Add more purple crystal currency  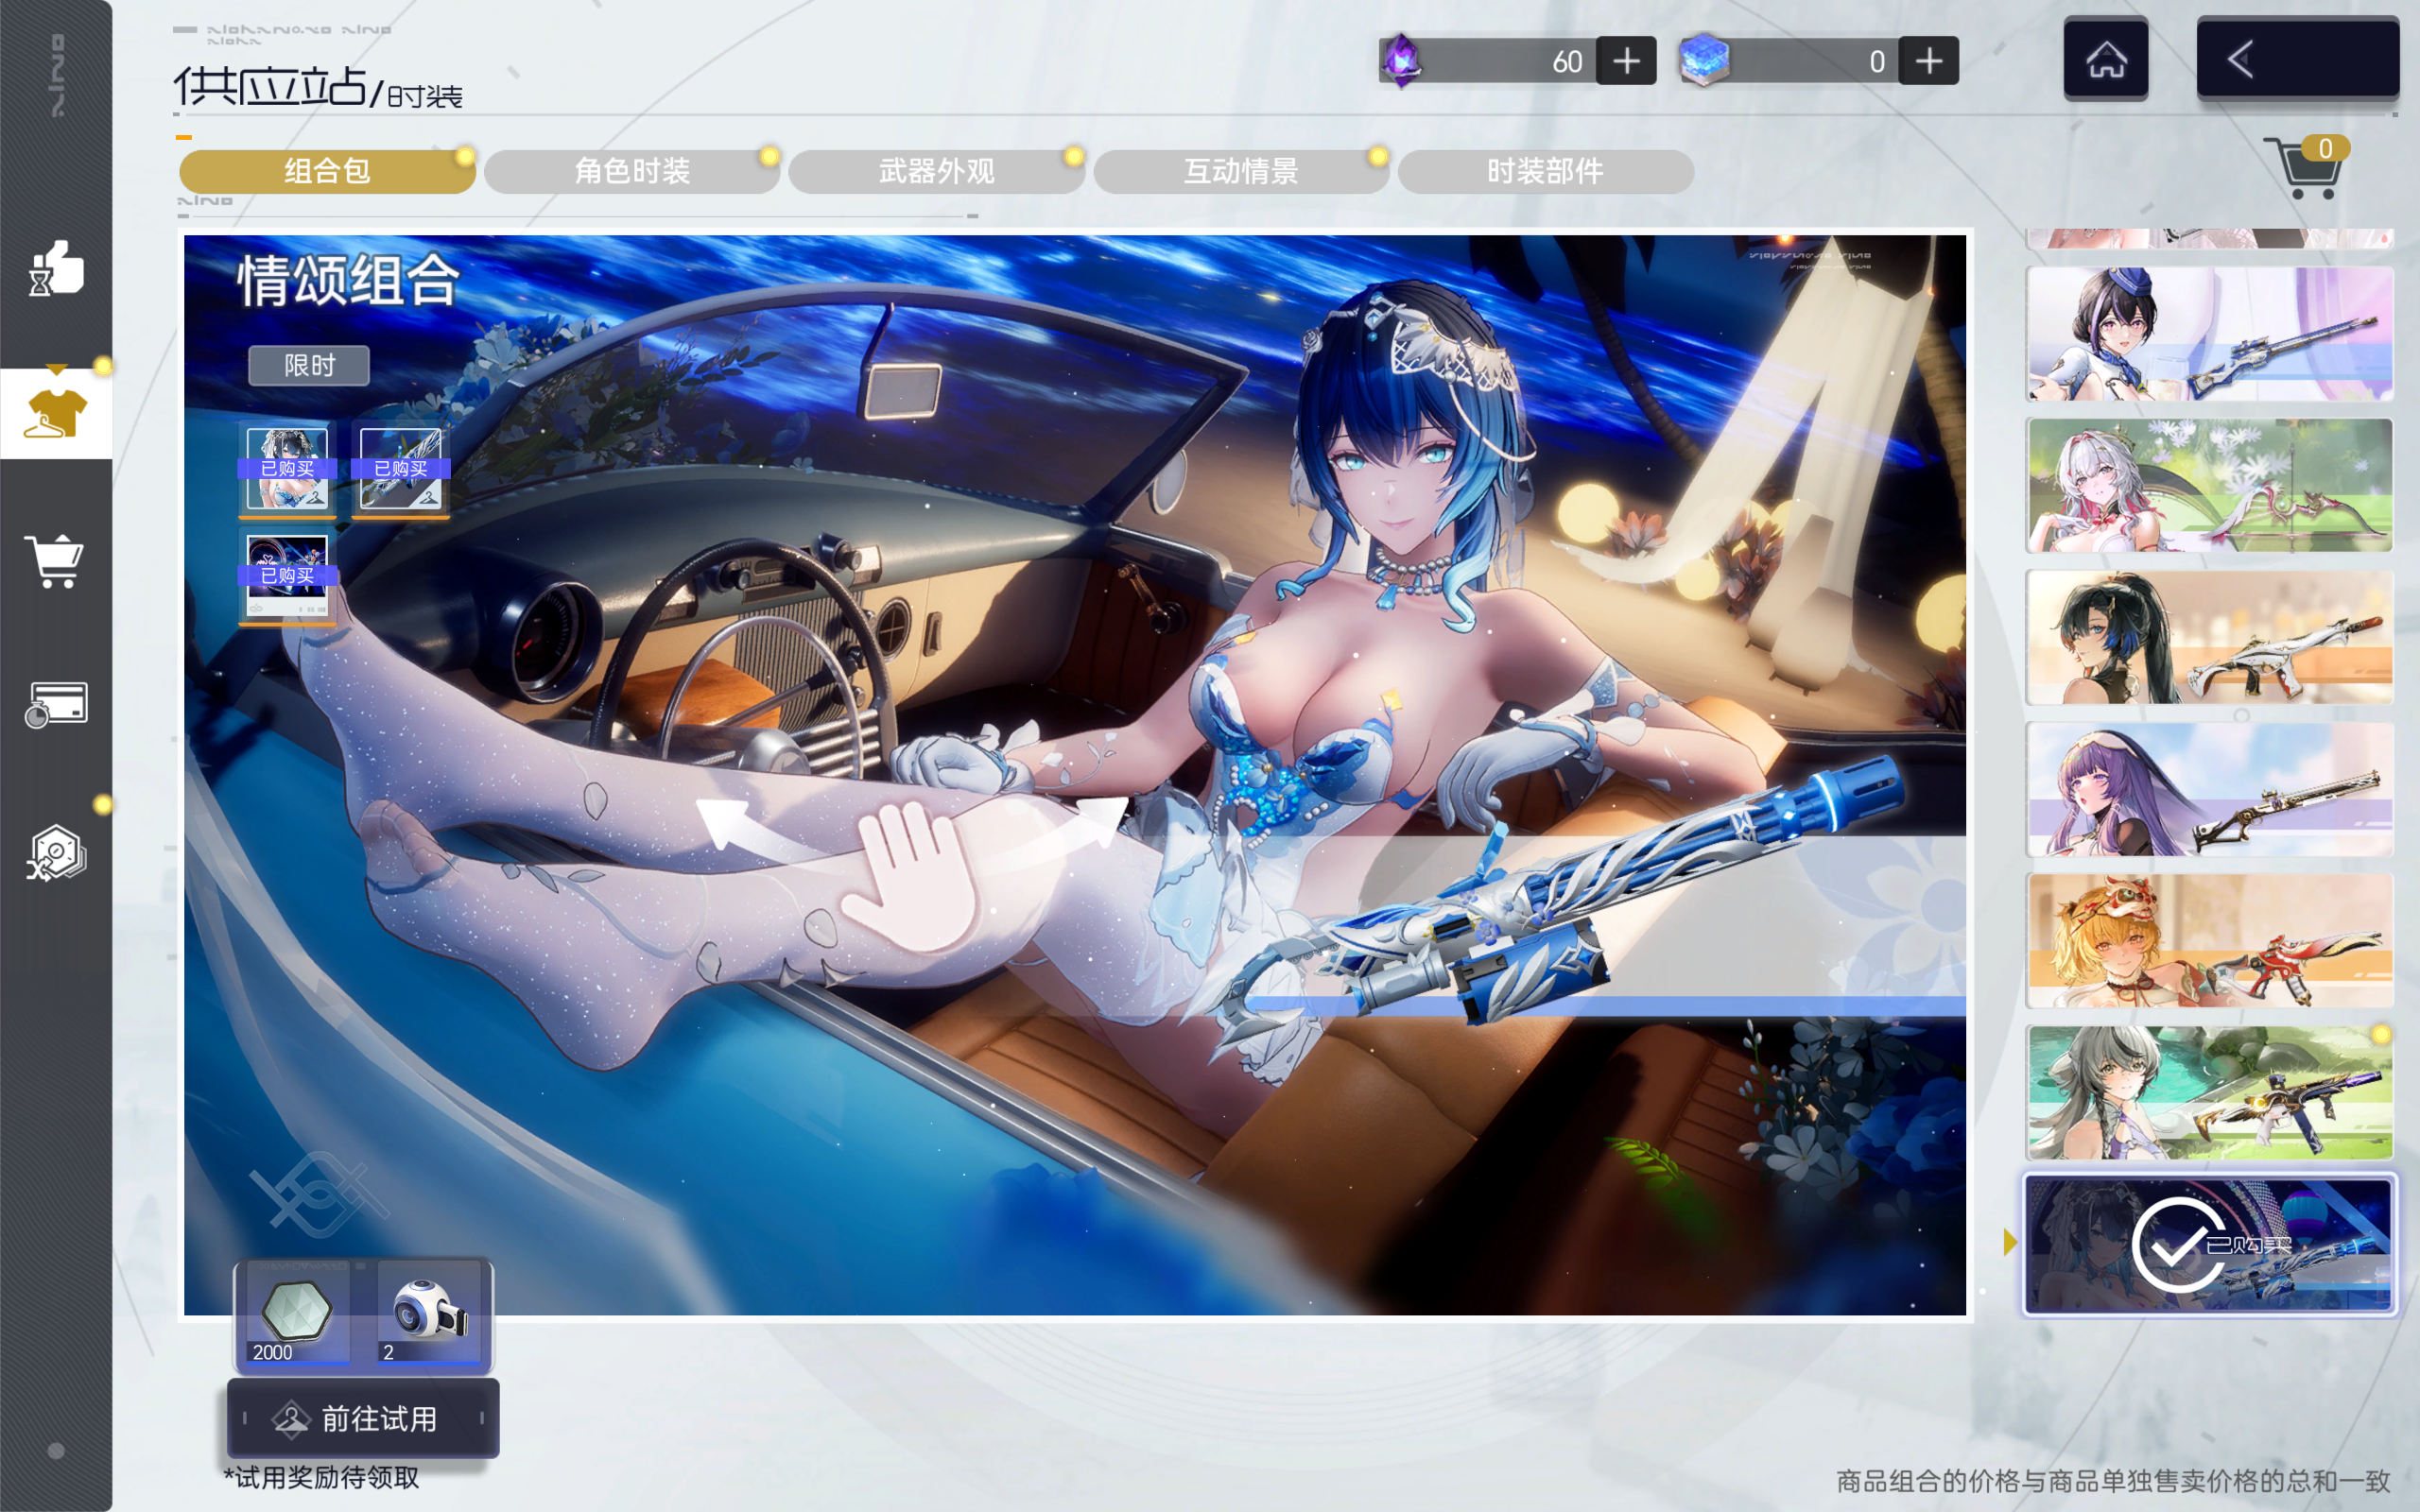coord(1627,61)
